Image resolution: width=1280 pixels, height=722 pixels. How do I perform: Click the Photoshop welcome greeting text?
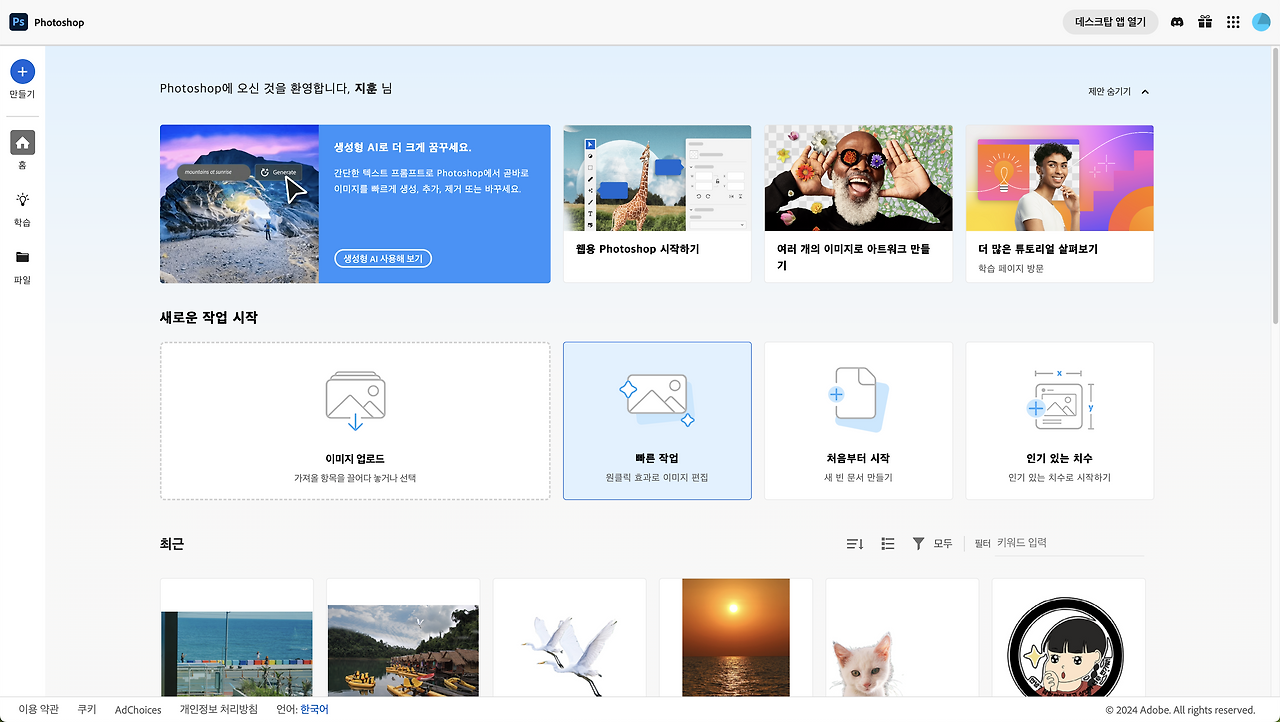276,88
